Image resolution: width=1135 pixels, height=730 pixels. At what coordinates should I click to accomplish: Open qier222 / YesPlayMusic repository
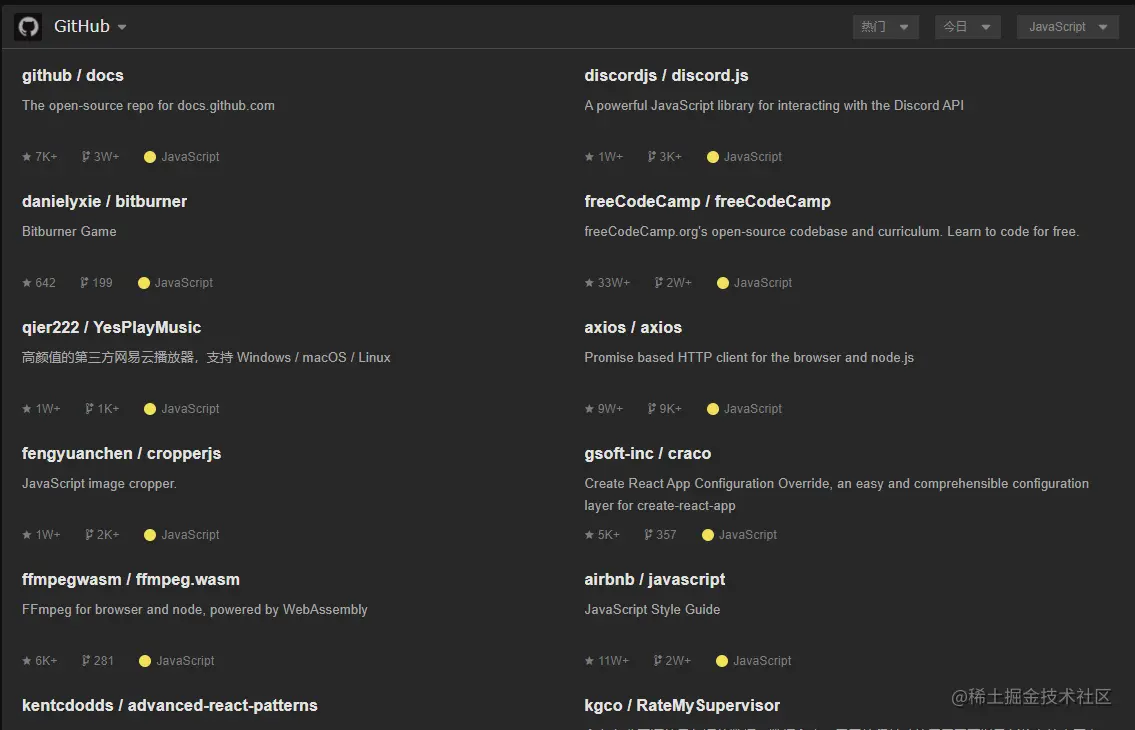111,327
